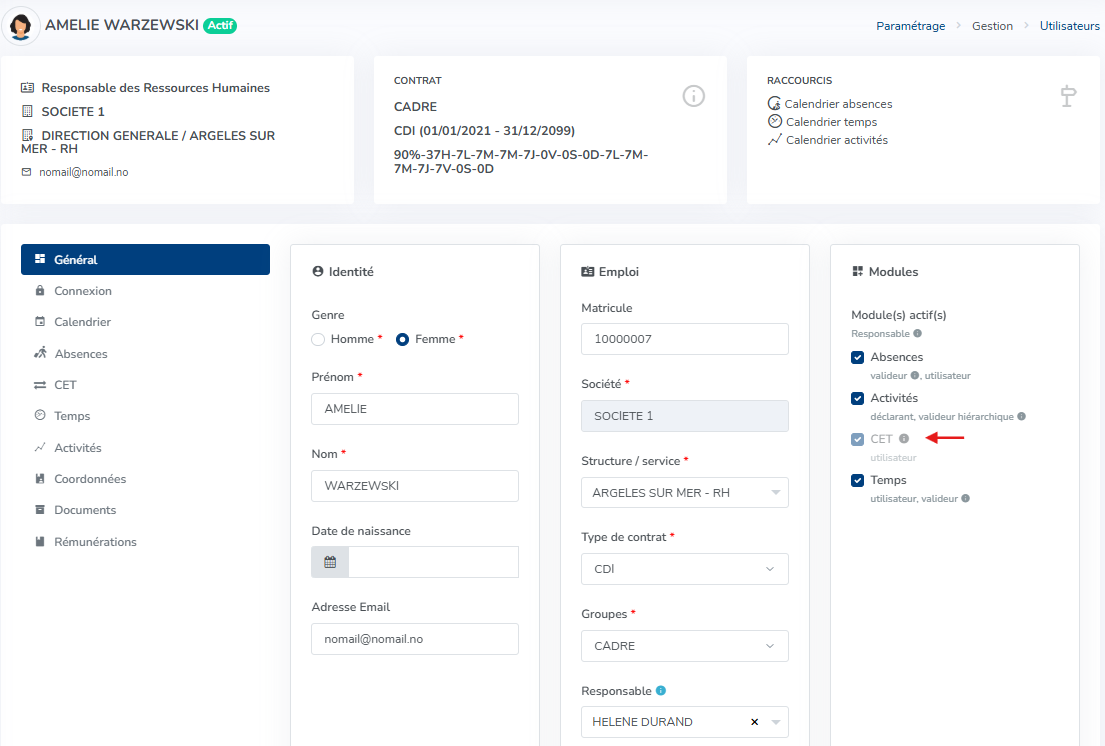Toggle the Activités module checkbox
The width and height of the screenshot is (1105, 746).
coord(857,398)
